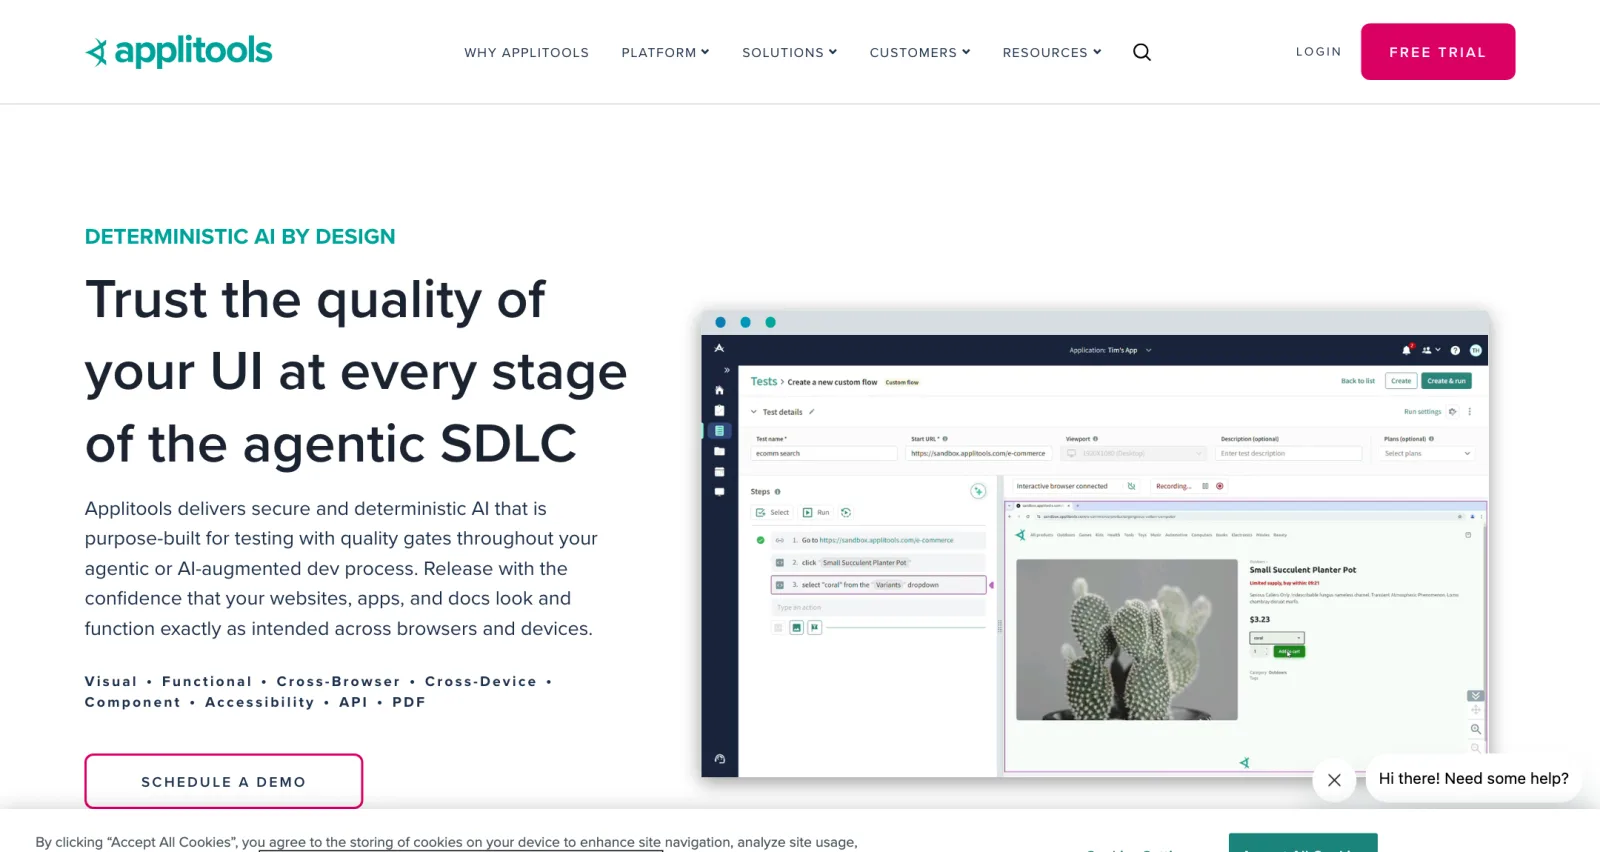
Task: Click the double-chevron collapse icon in the demo preview
Action: tap(1475, 695)
